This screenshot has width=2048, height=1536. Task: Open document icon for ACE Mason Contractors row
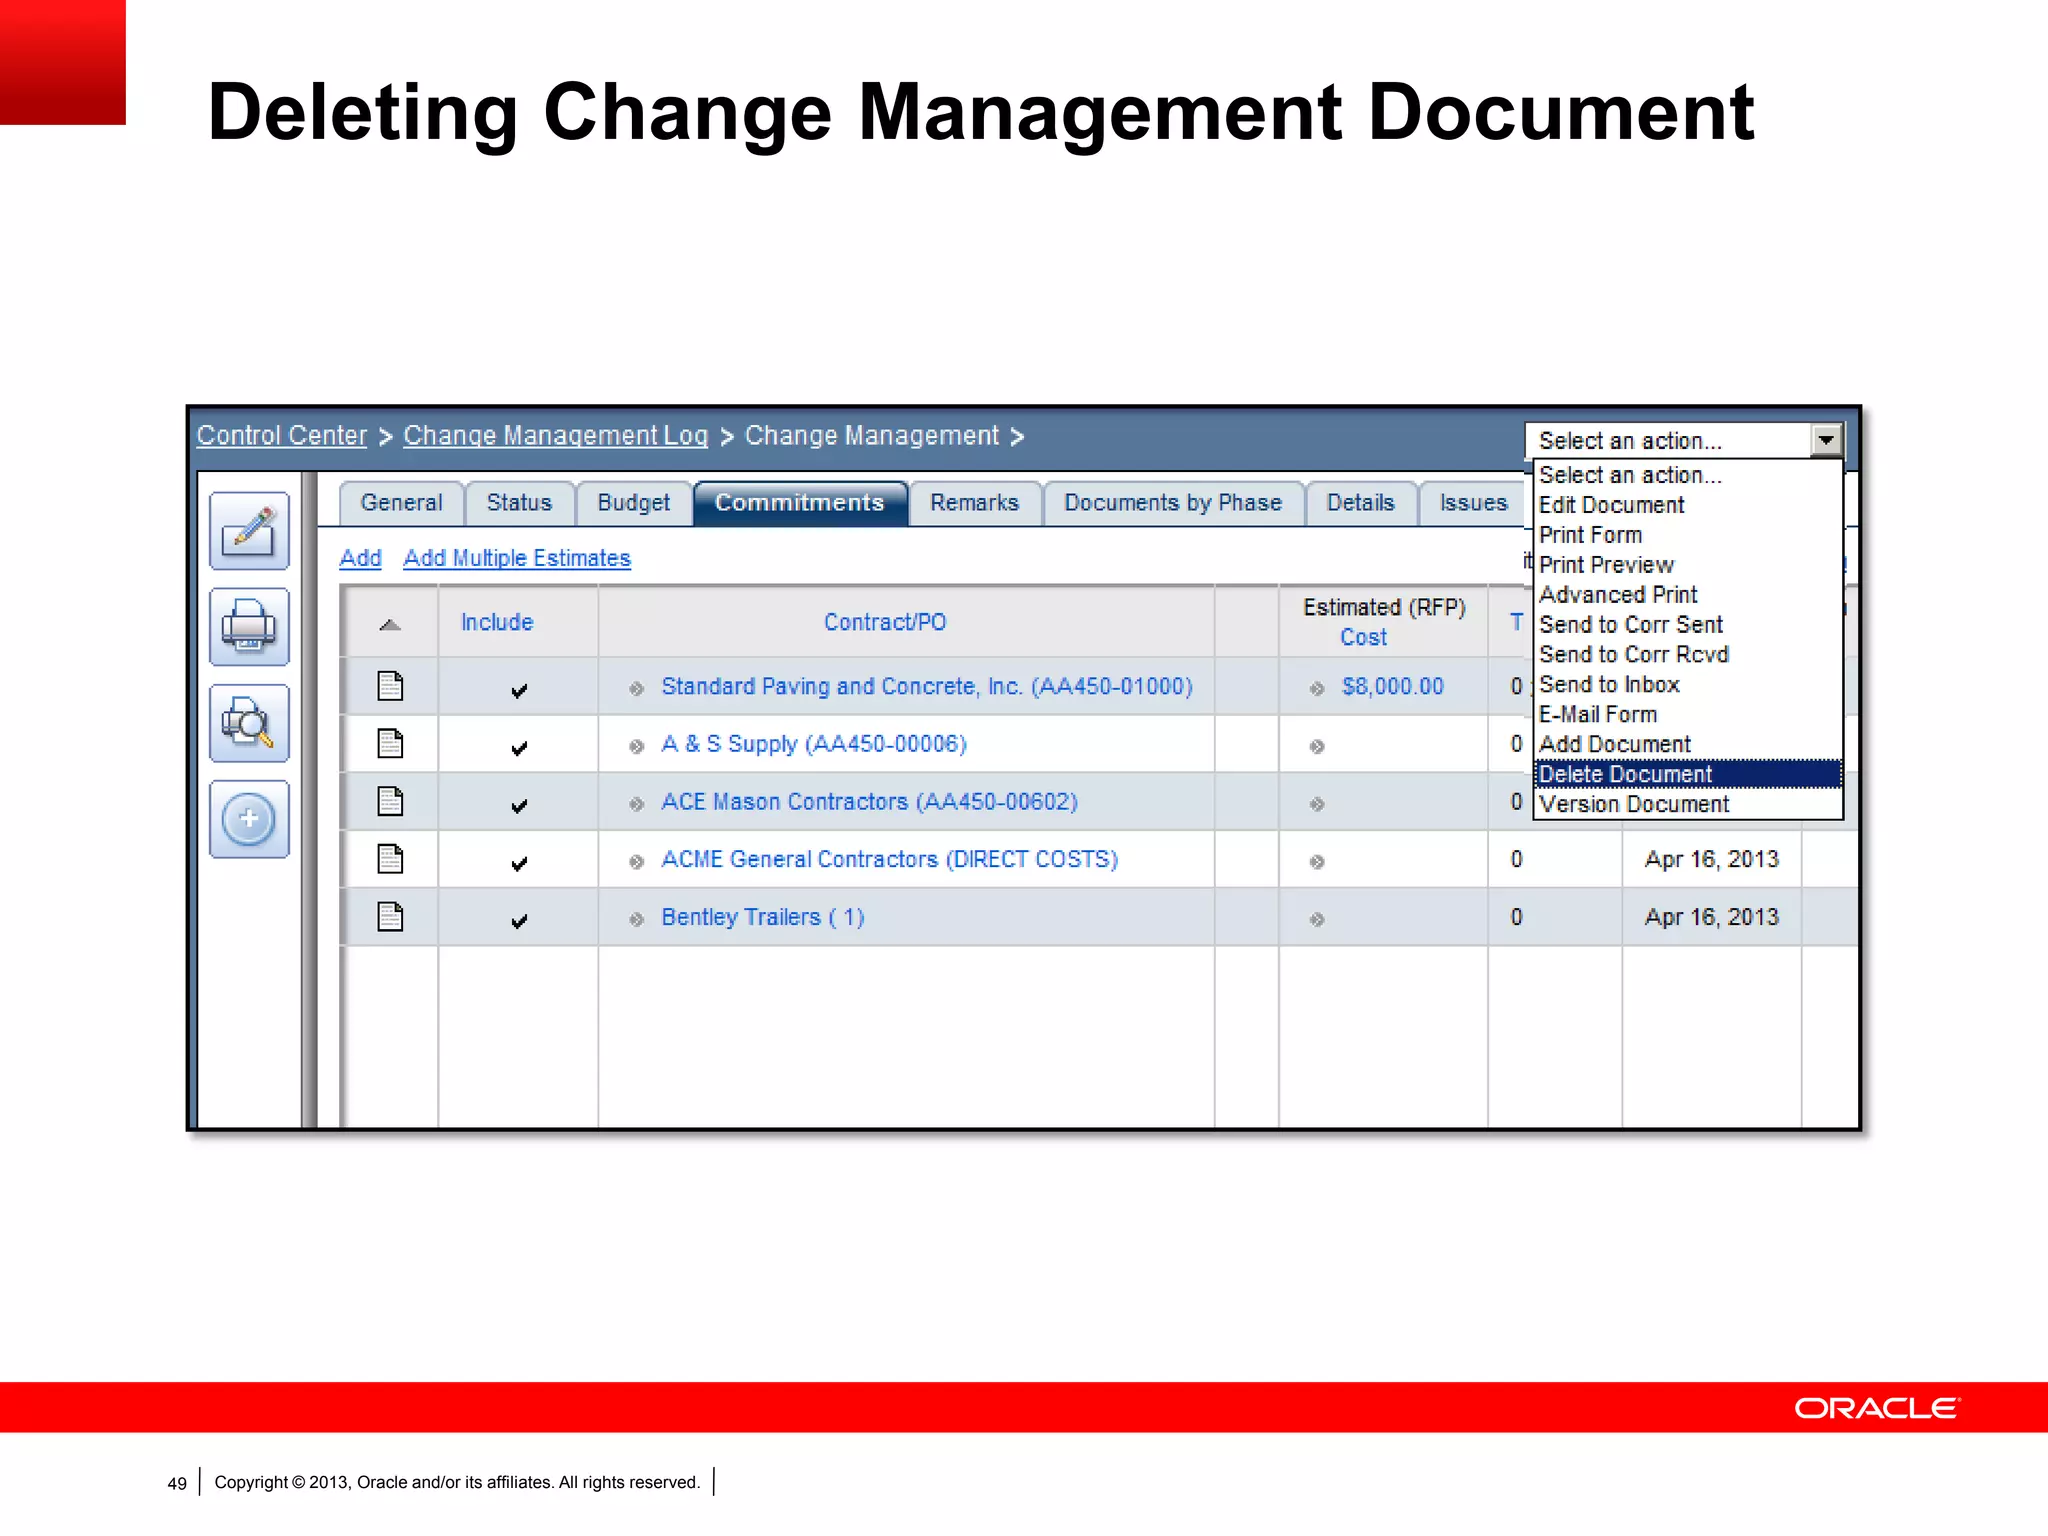click(390, 801)
